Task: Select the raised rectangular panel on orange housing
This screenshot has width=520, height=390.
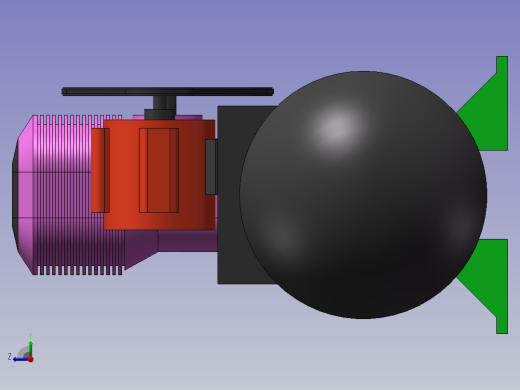Action: tap(159, 170)
